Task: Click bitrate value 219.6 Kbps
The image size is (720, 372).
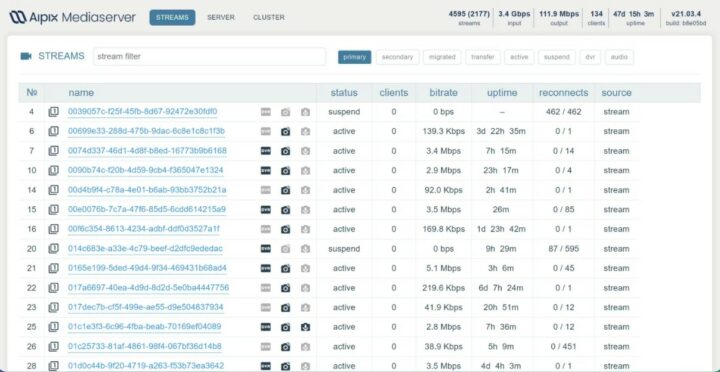Action: click(x=444, y=287)
